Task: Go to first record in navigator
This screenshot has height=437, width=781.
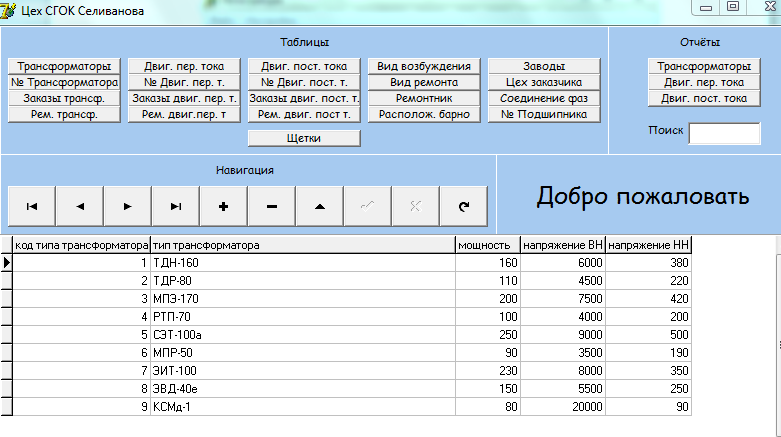Action: [x=32, y=206]
